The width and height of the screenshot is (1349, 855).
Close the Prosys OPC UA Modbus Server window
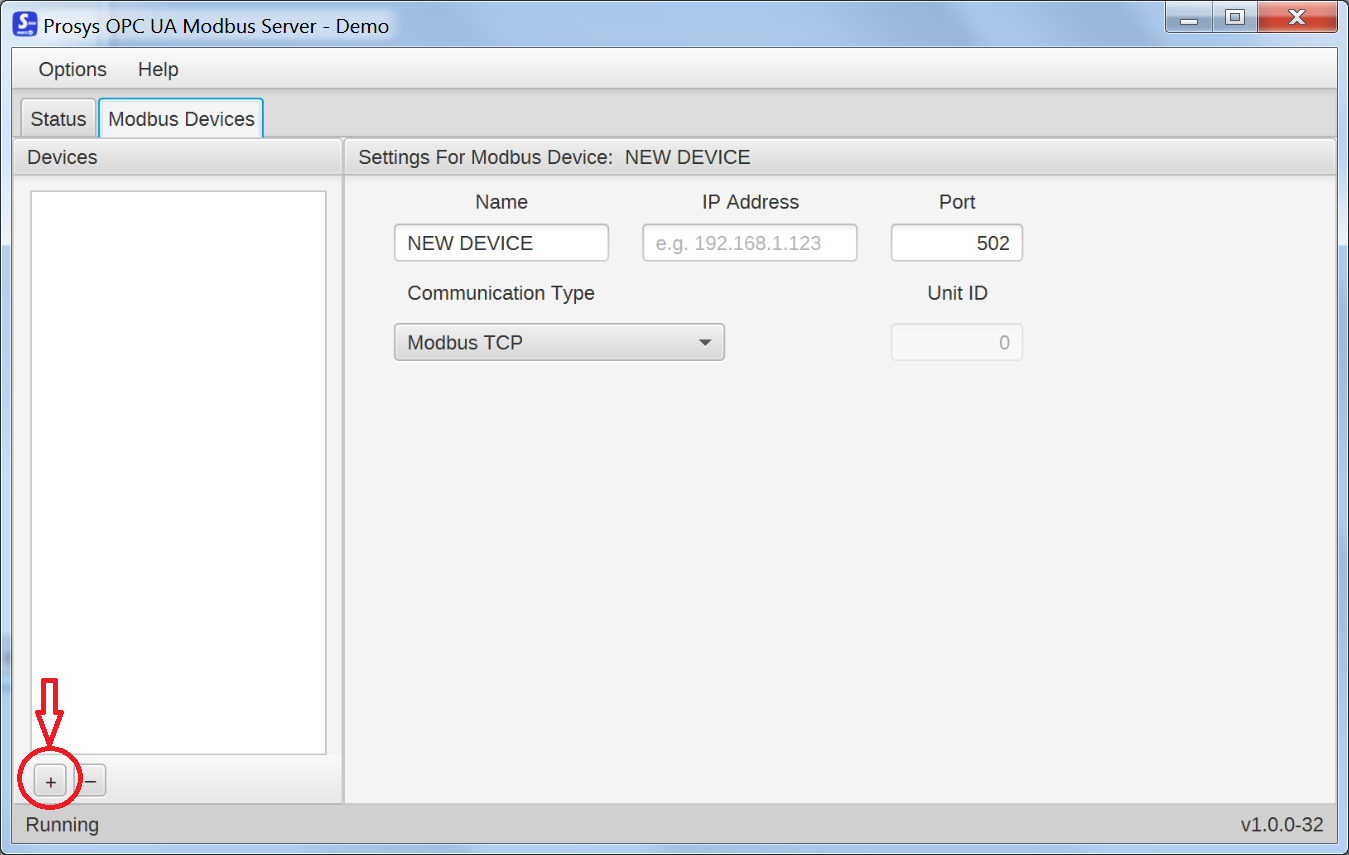1297,18
